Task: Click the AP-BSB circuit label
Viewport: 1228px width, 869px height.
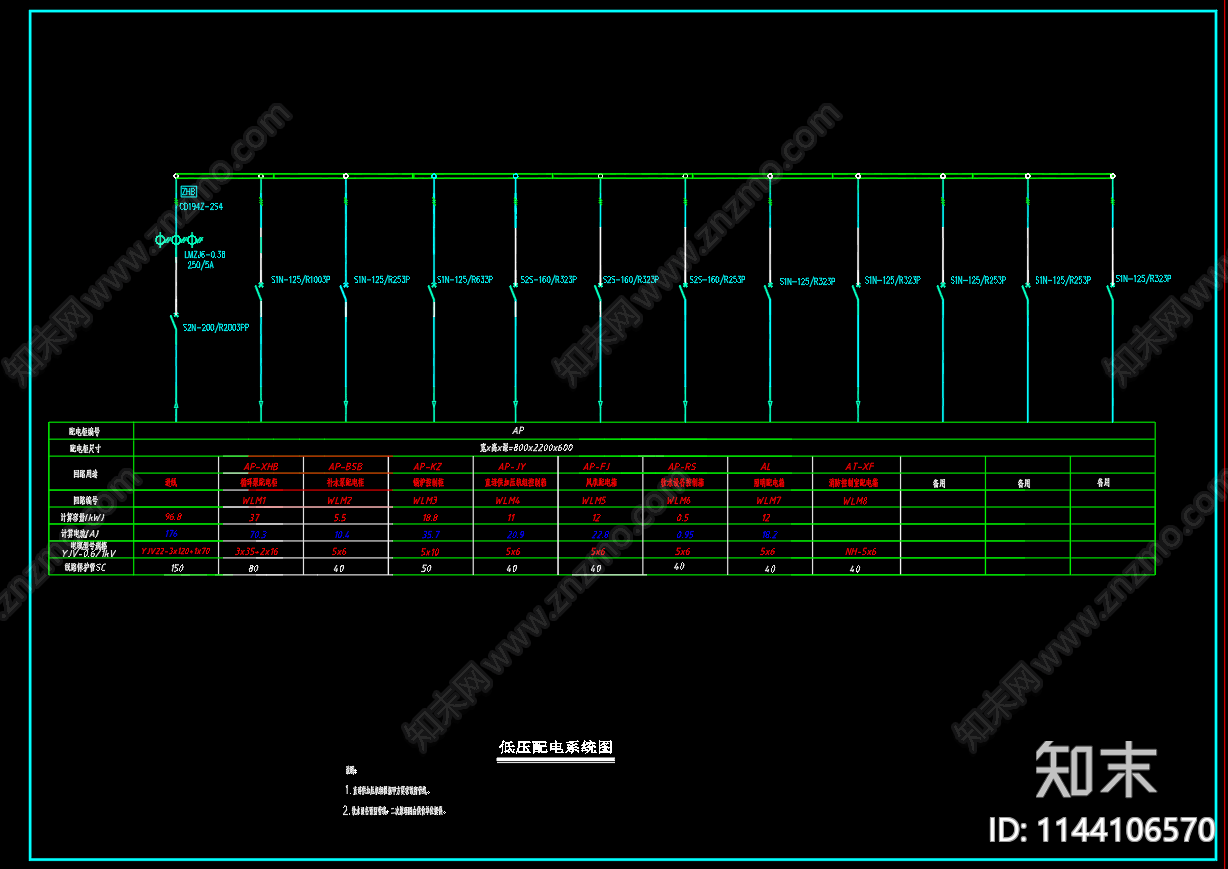Action: click(x=345, y=466)
